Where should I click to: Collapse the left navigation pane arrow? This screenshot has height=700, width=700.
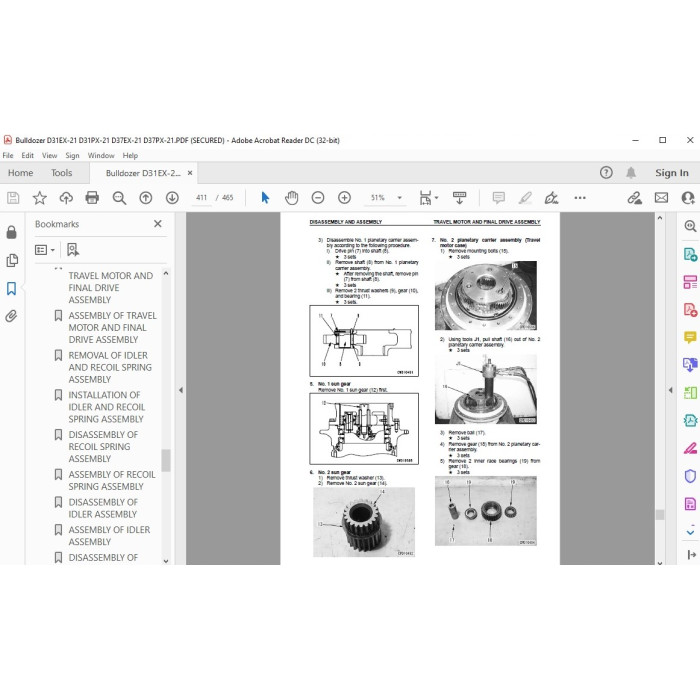pyautogui.click(x=181, y=390)
